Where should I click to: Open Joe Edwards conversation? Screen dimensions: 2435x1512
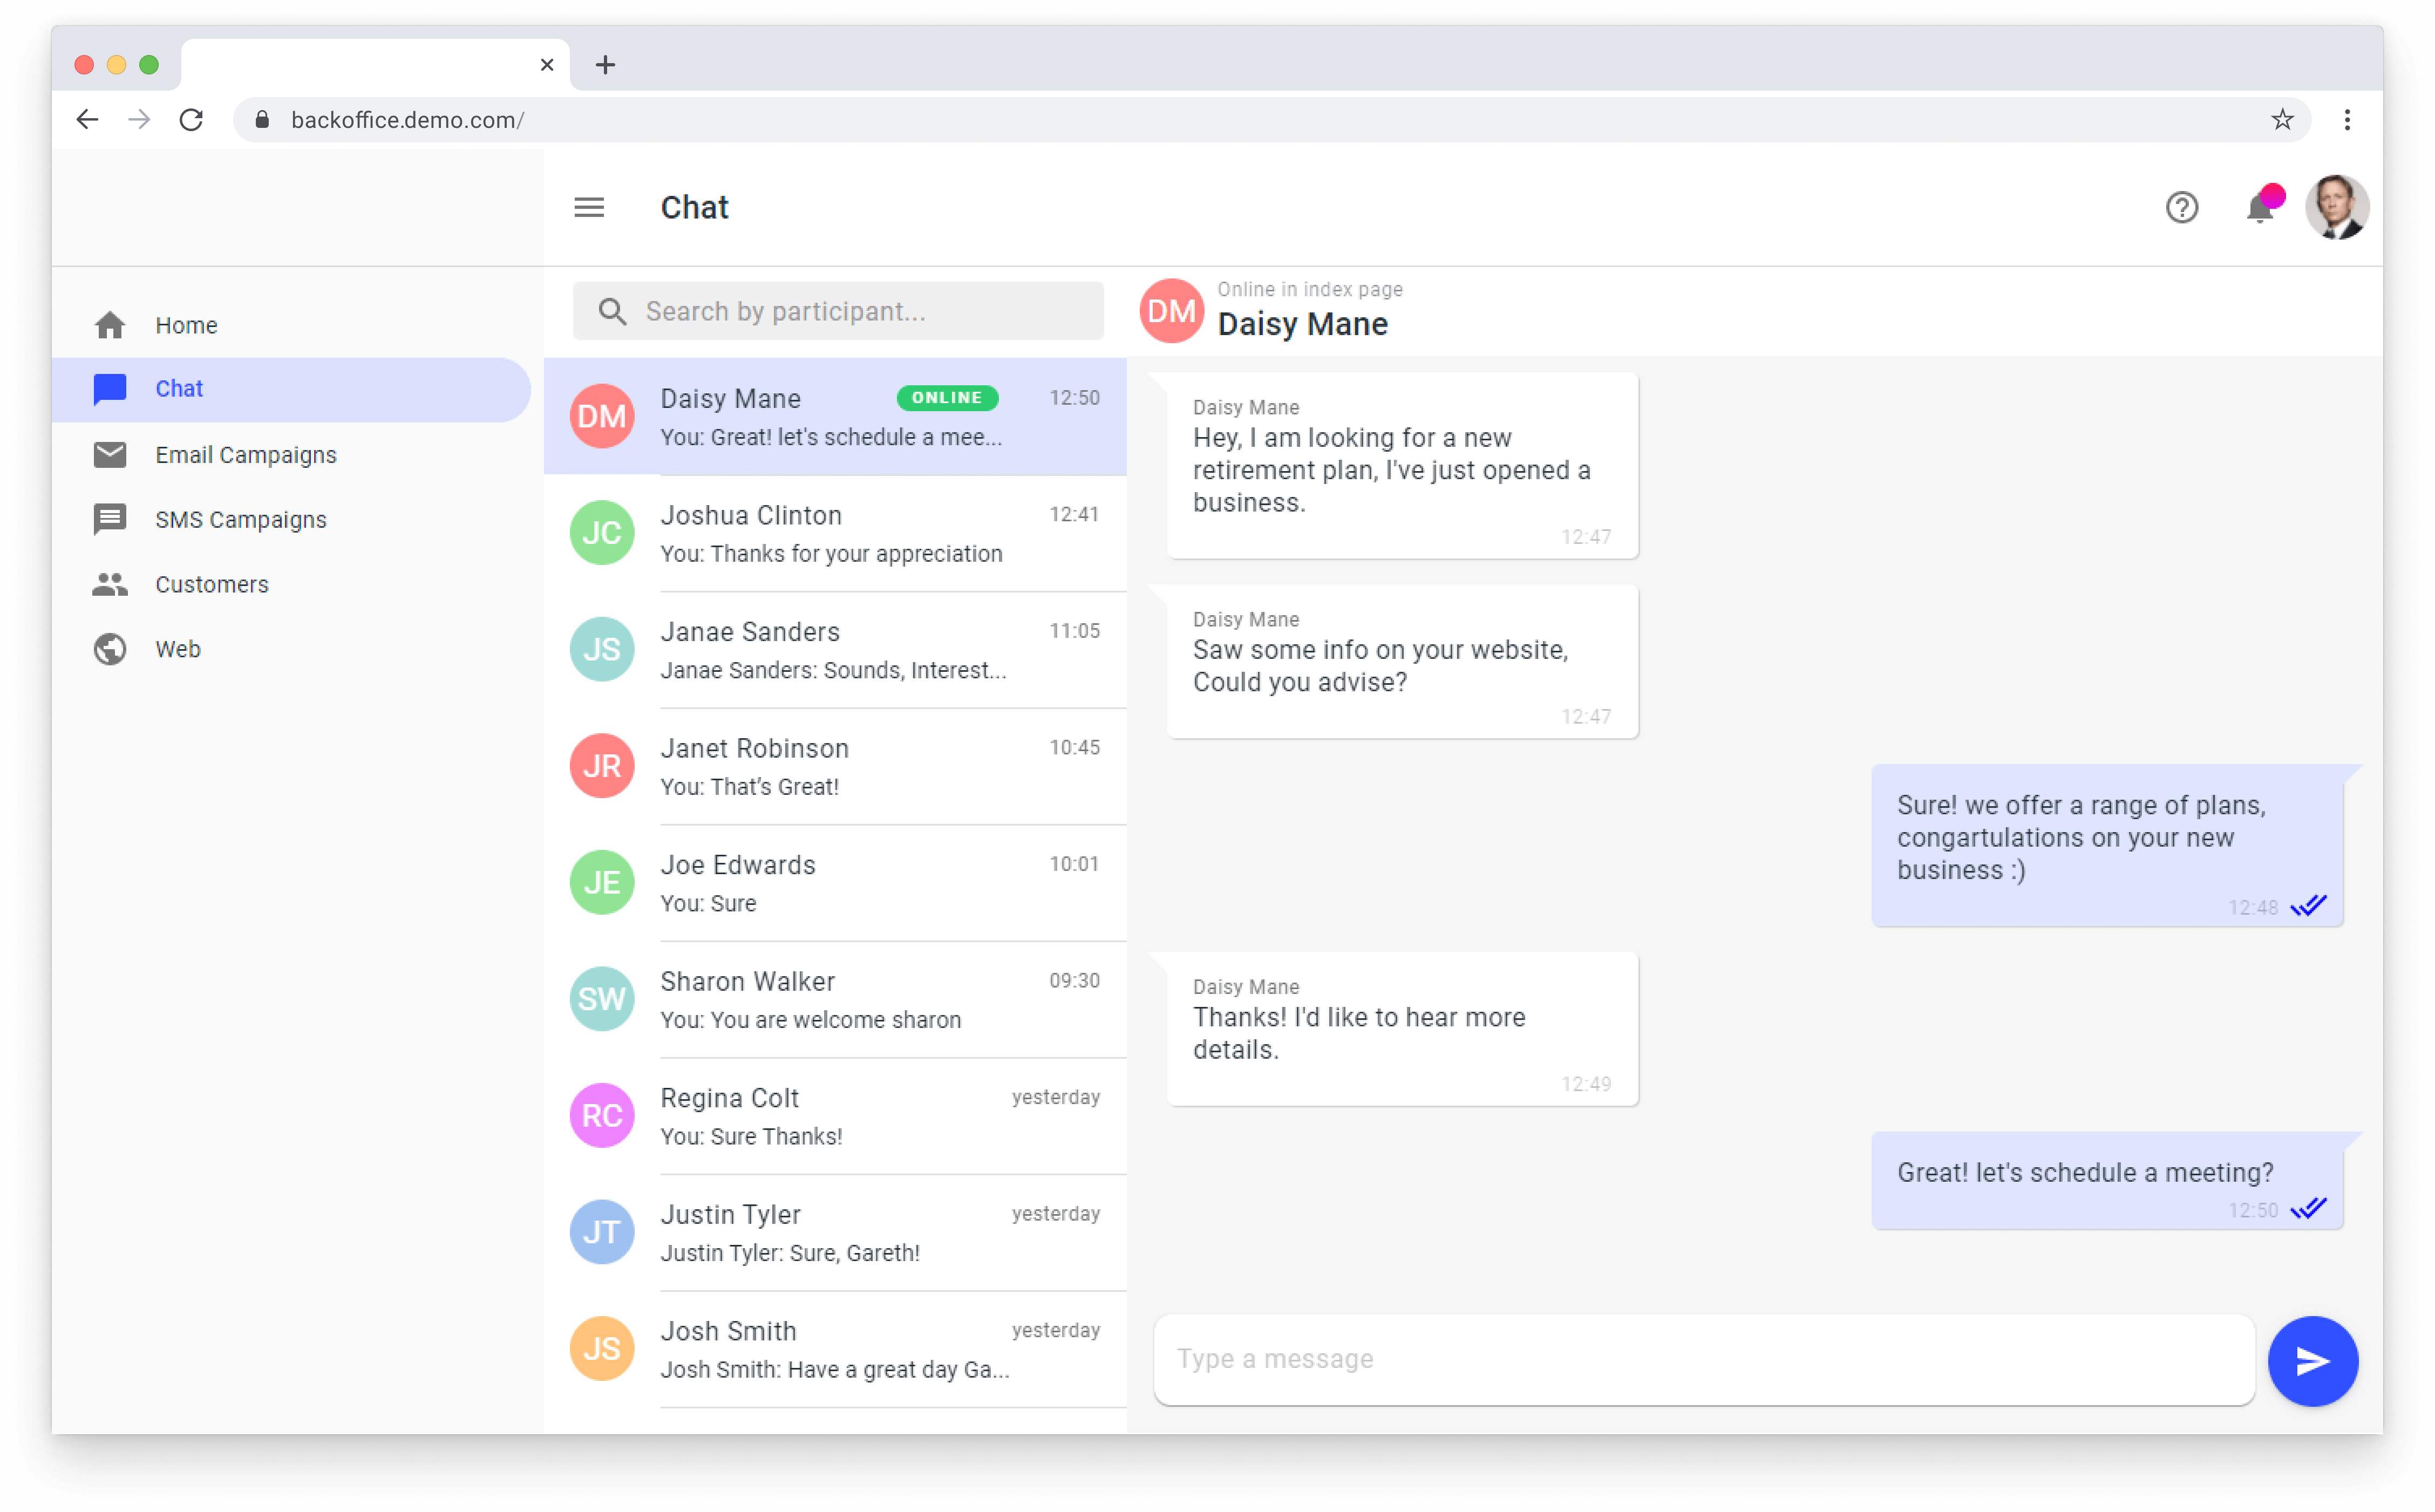click(x=835, y=883)
